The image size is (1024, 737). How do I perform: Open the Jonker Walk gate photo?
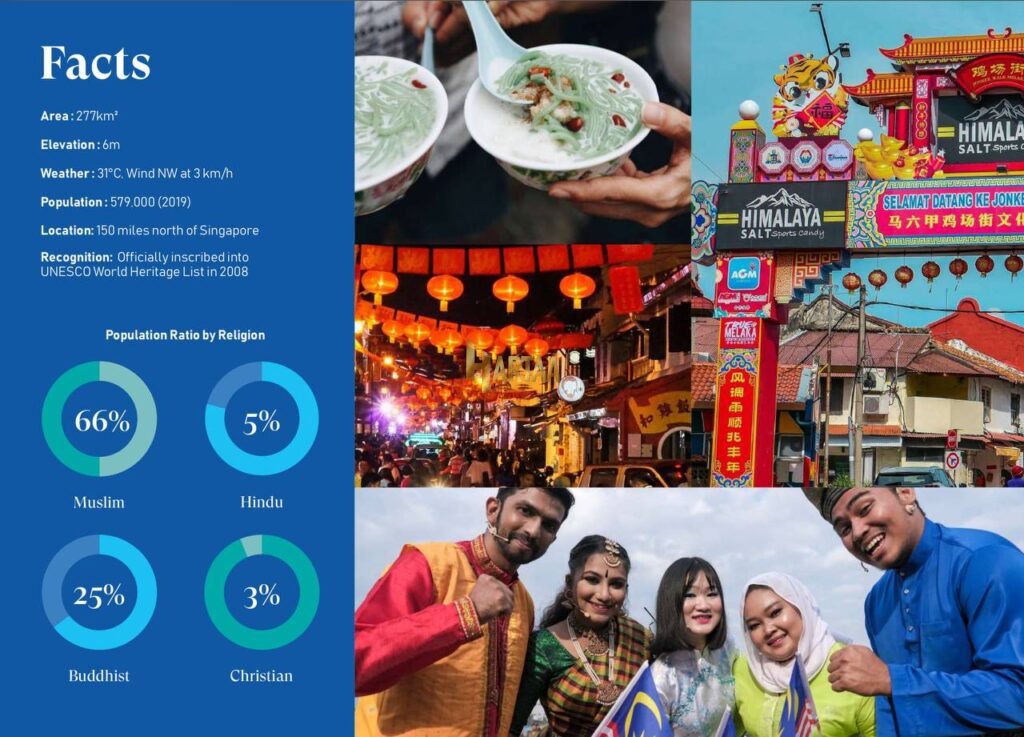[x=857, y=243]
